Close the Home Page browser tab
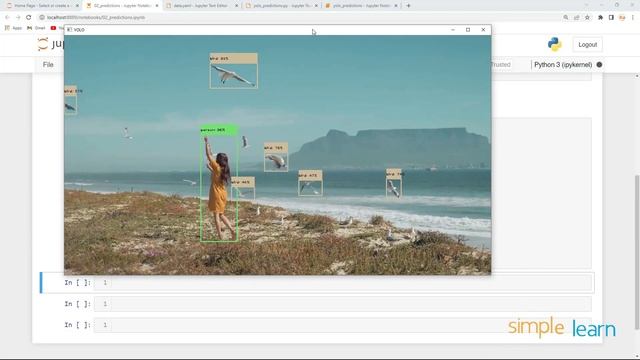The width and height of the screenshot is (640, 360). [77, 6]
